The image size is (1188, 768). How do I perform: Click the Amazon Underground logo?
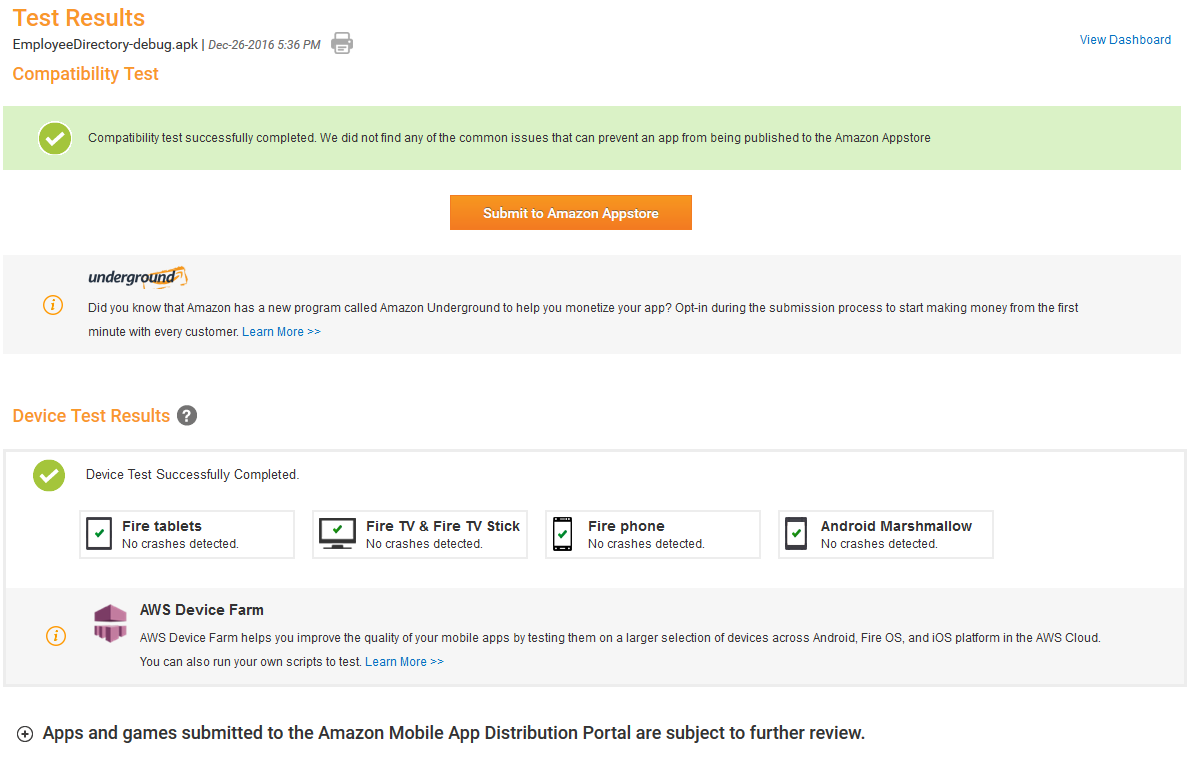point(137,277)
